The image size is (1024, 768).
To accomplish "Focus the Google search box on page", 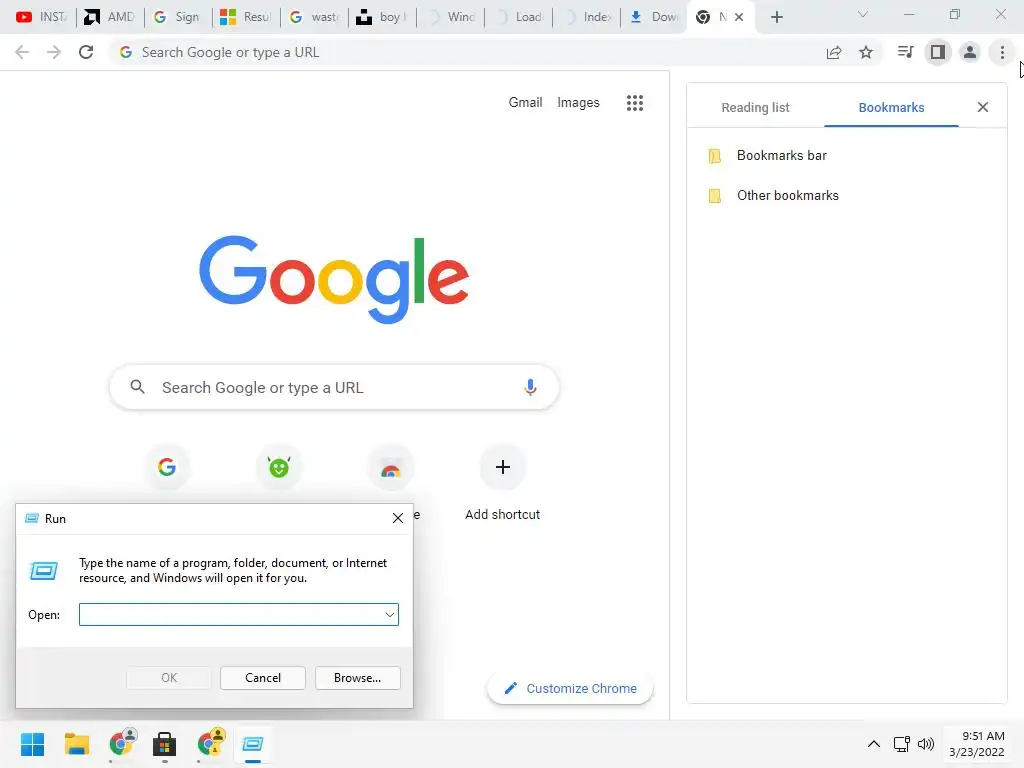I will 334,387.
